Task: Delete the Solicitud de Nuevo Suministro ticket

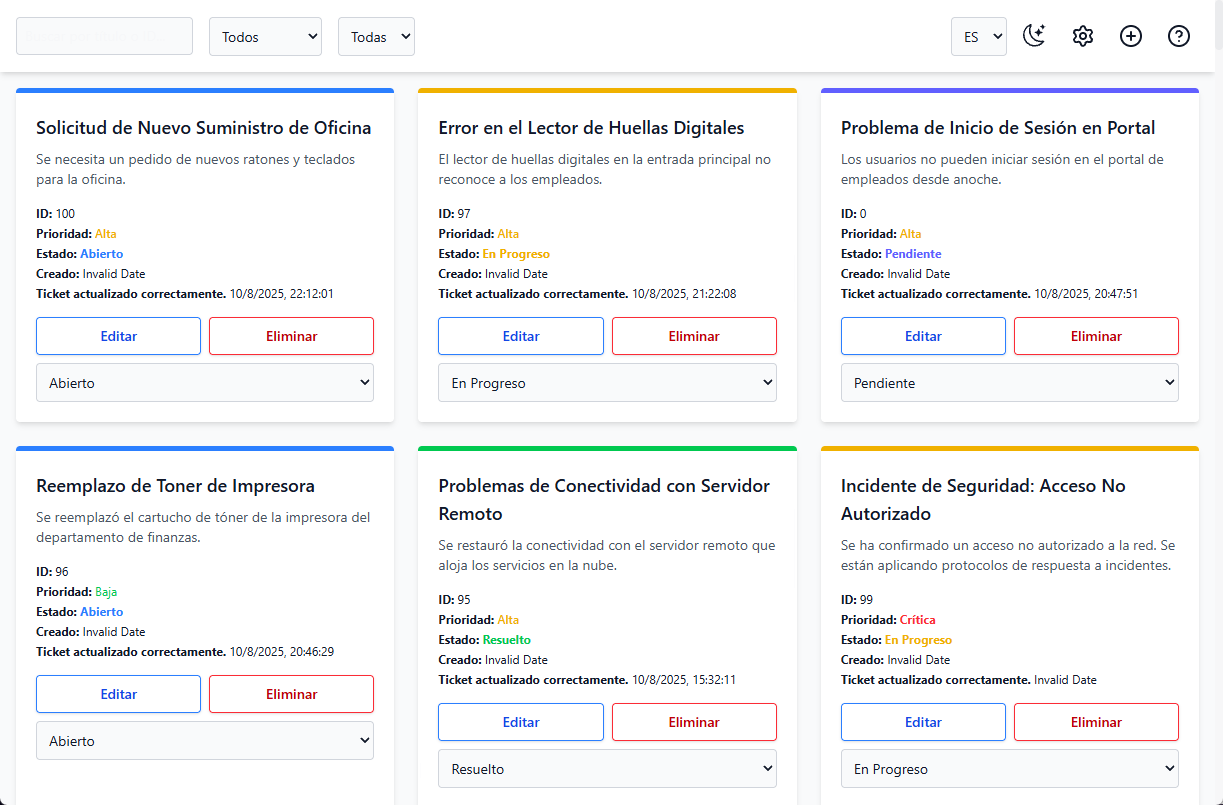Action: coord(291,336)
